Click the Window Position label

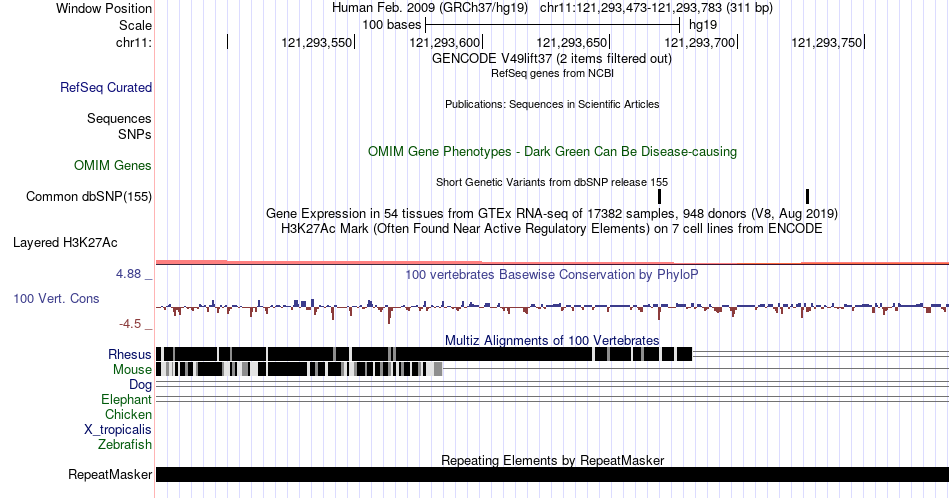104,8
